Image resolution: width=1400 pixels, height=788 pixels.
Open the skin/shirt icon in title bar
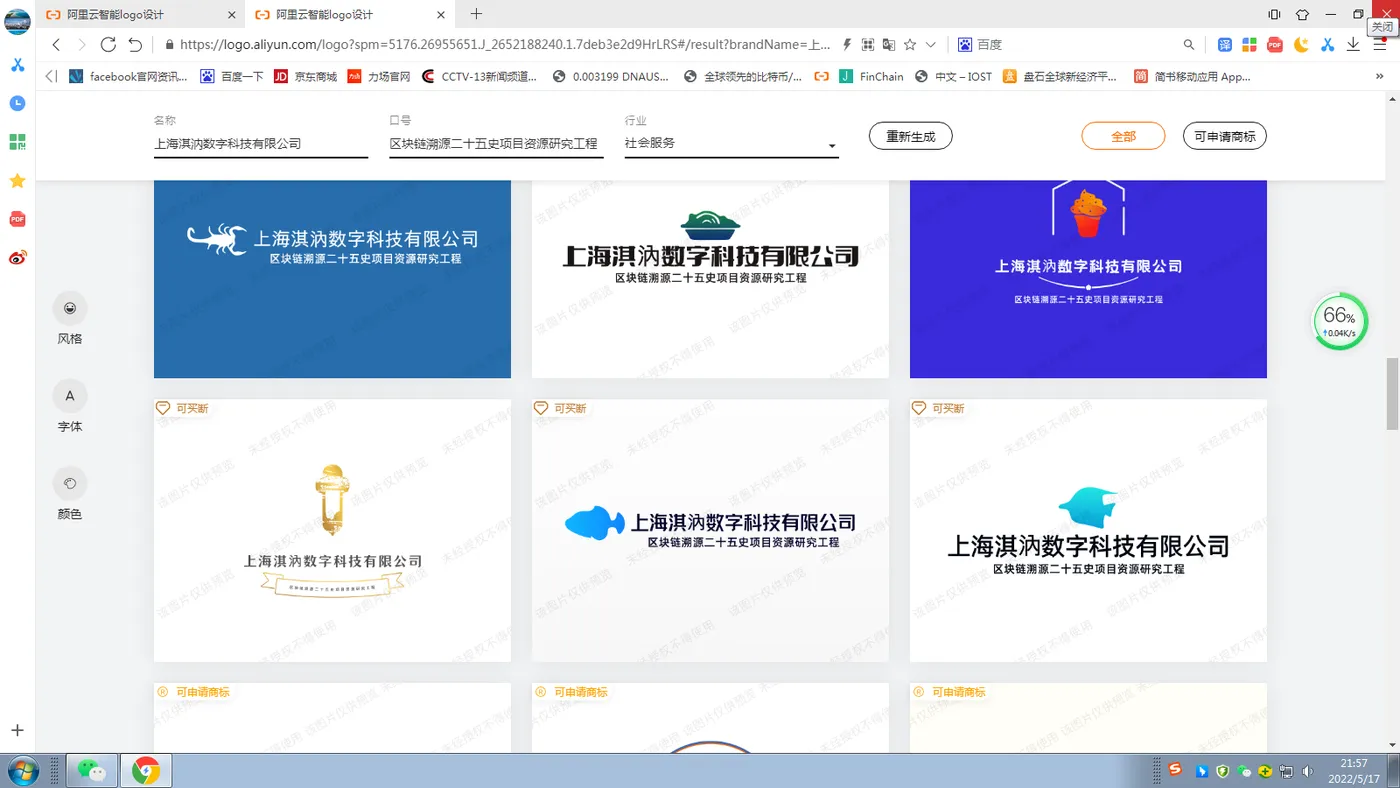tap(1302, 14)
